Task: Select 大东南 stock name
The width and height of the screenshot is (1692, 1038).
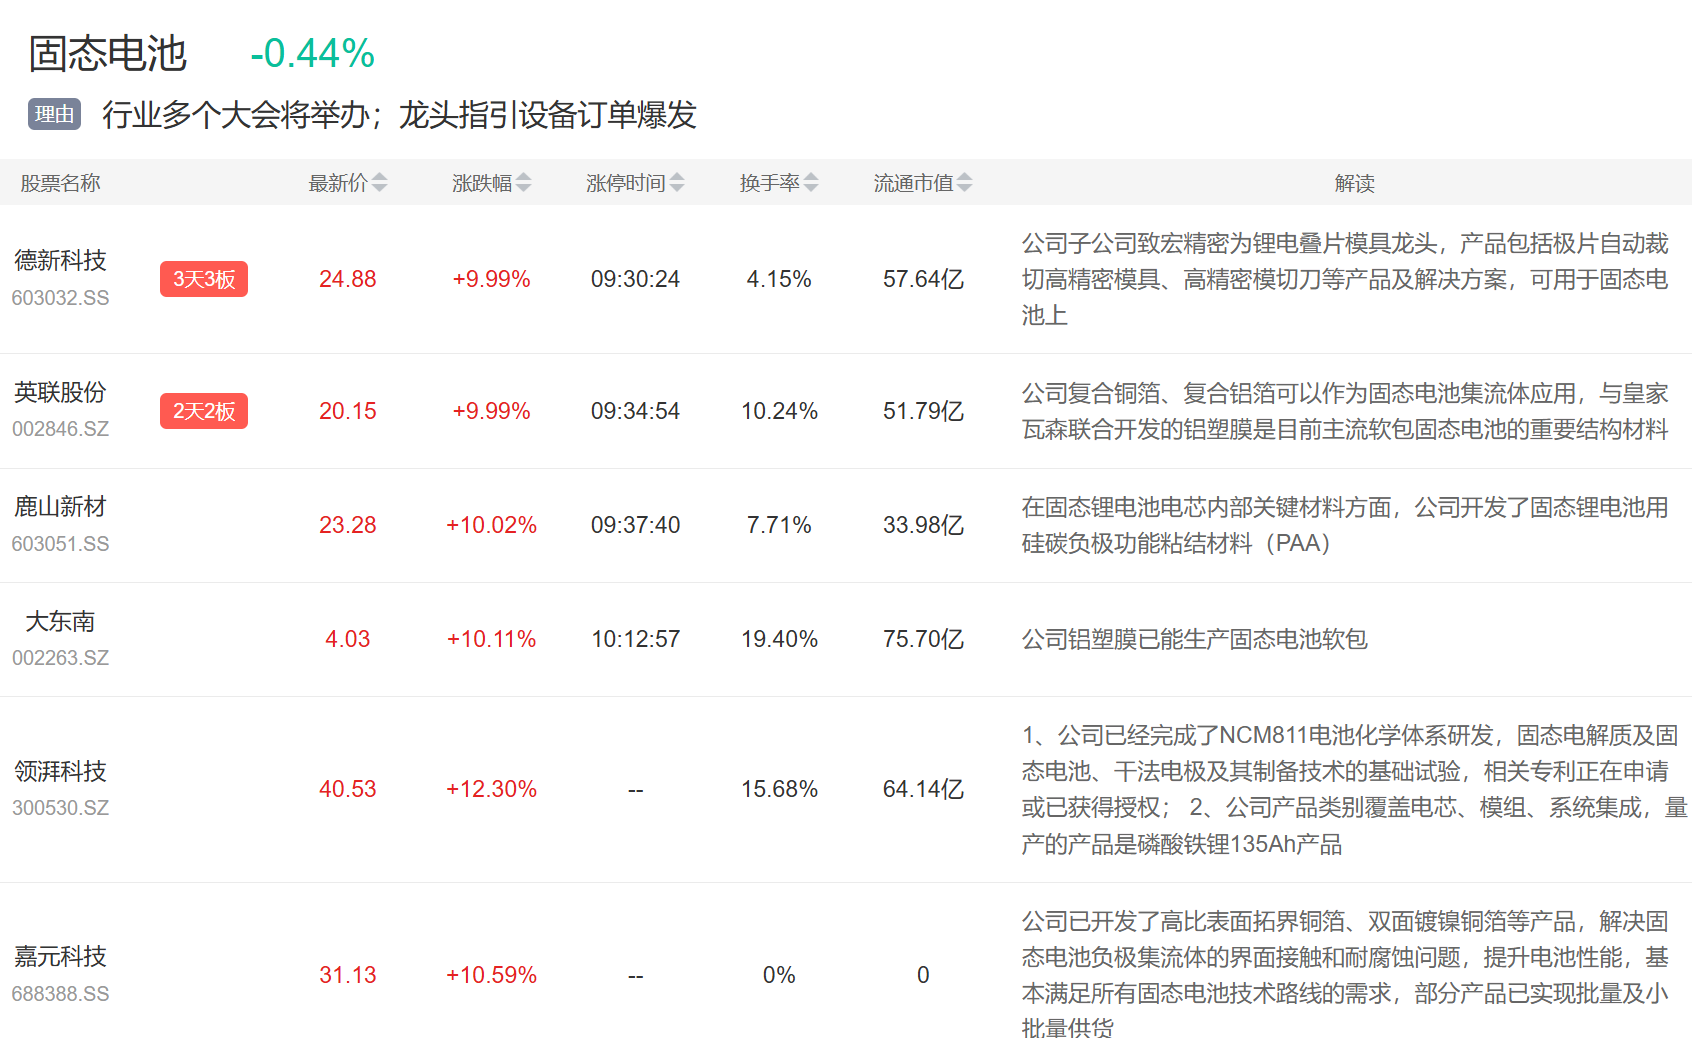Action: pos(60,622)
